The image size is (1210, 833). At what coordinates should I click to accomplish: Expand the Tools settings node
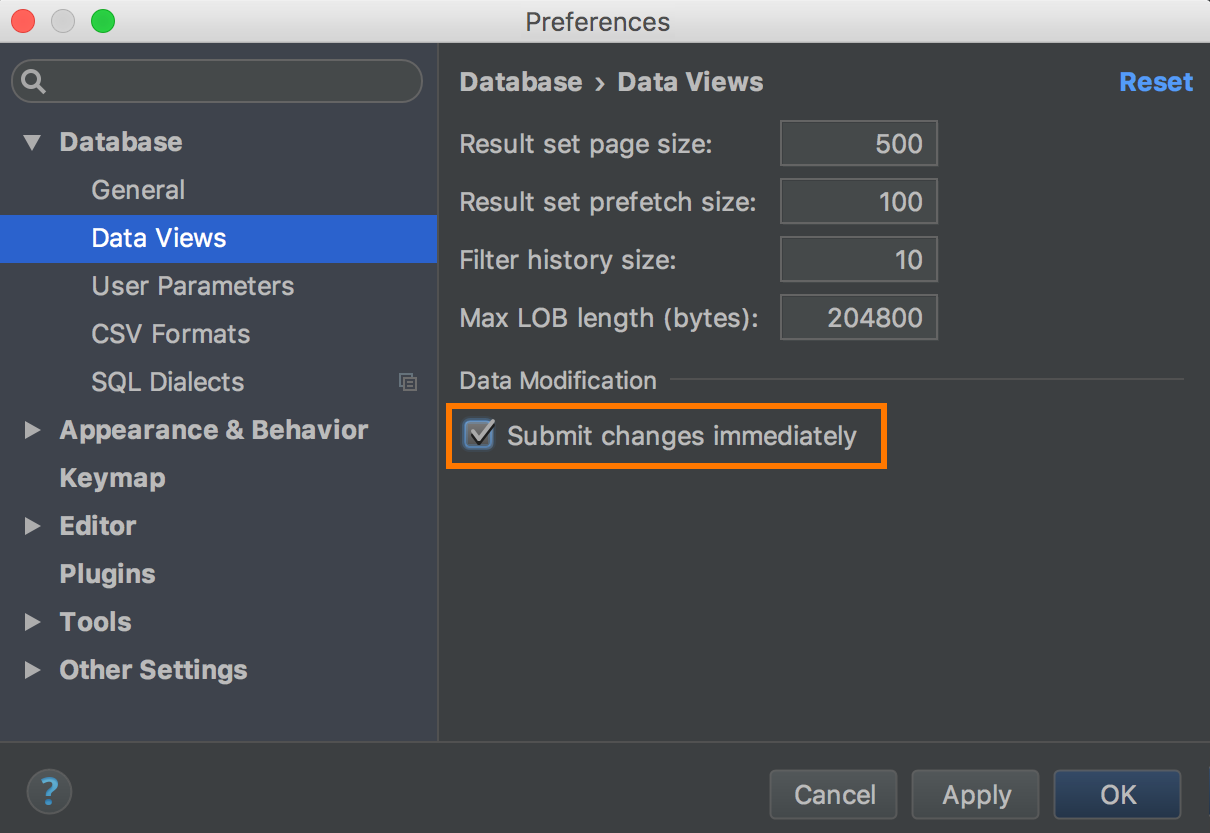(x=32, y=622)
